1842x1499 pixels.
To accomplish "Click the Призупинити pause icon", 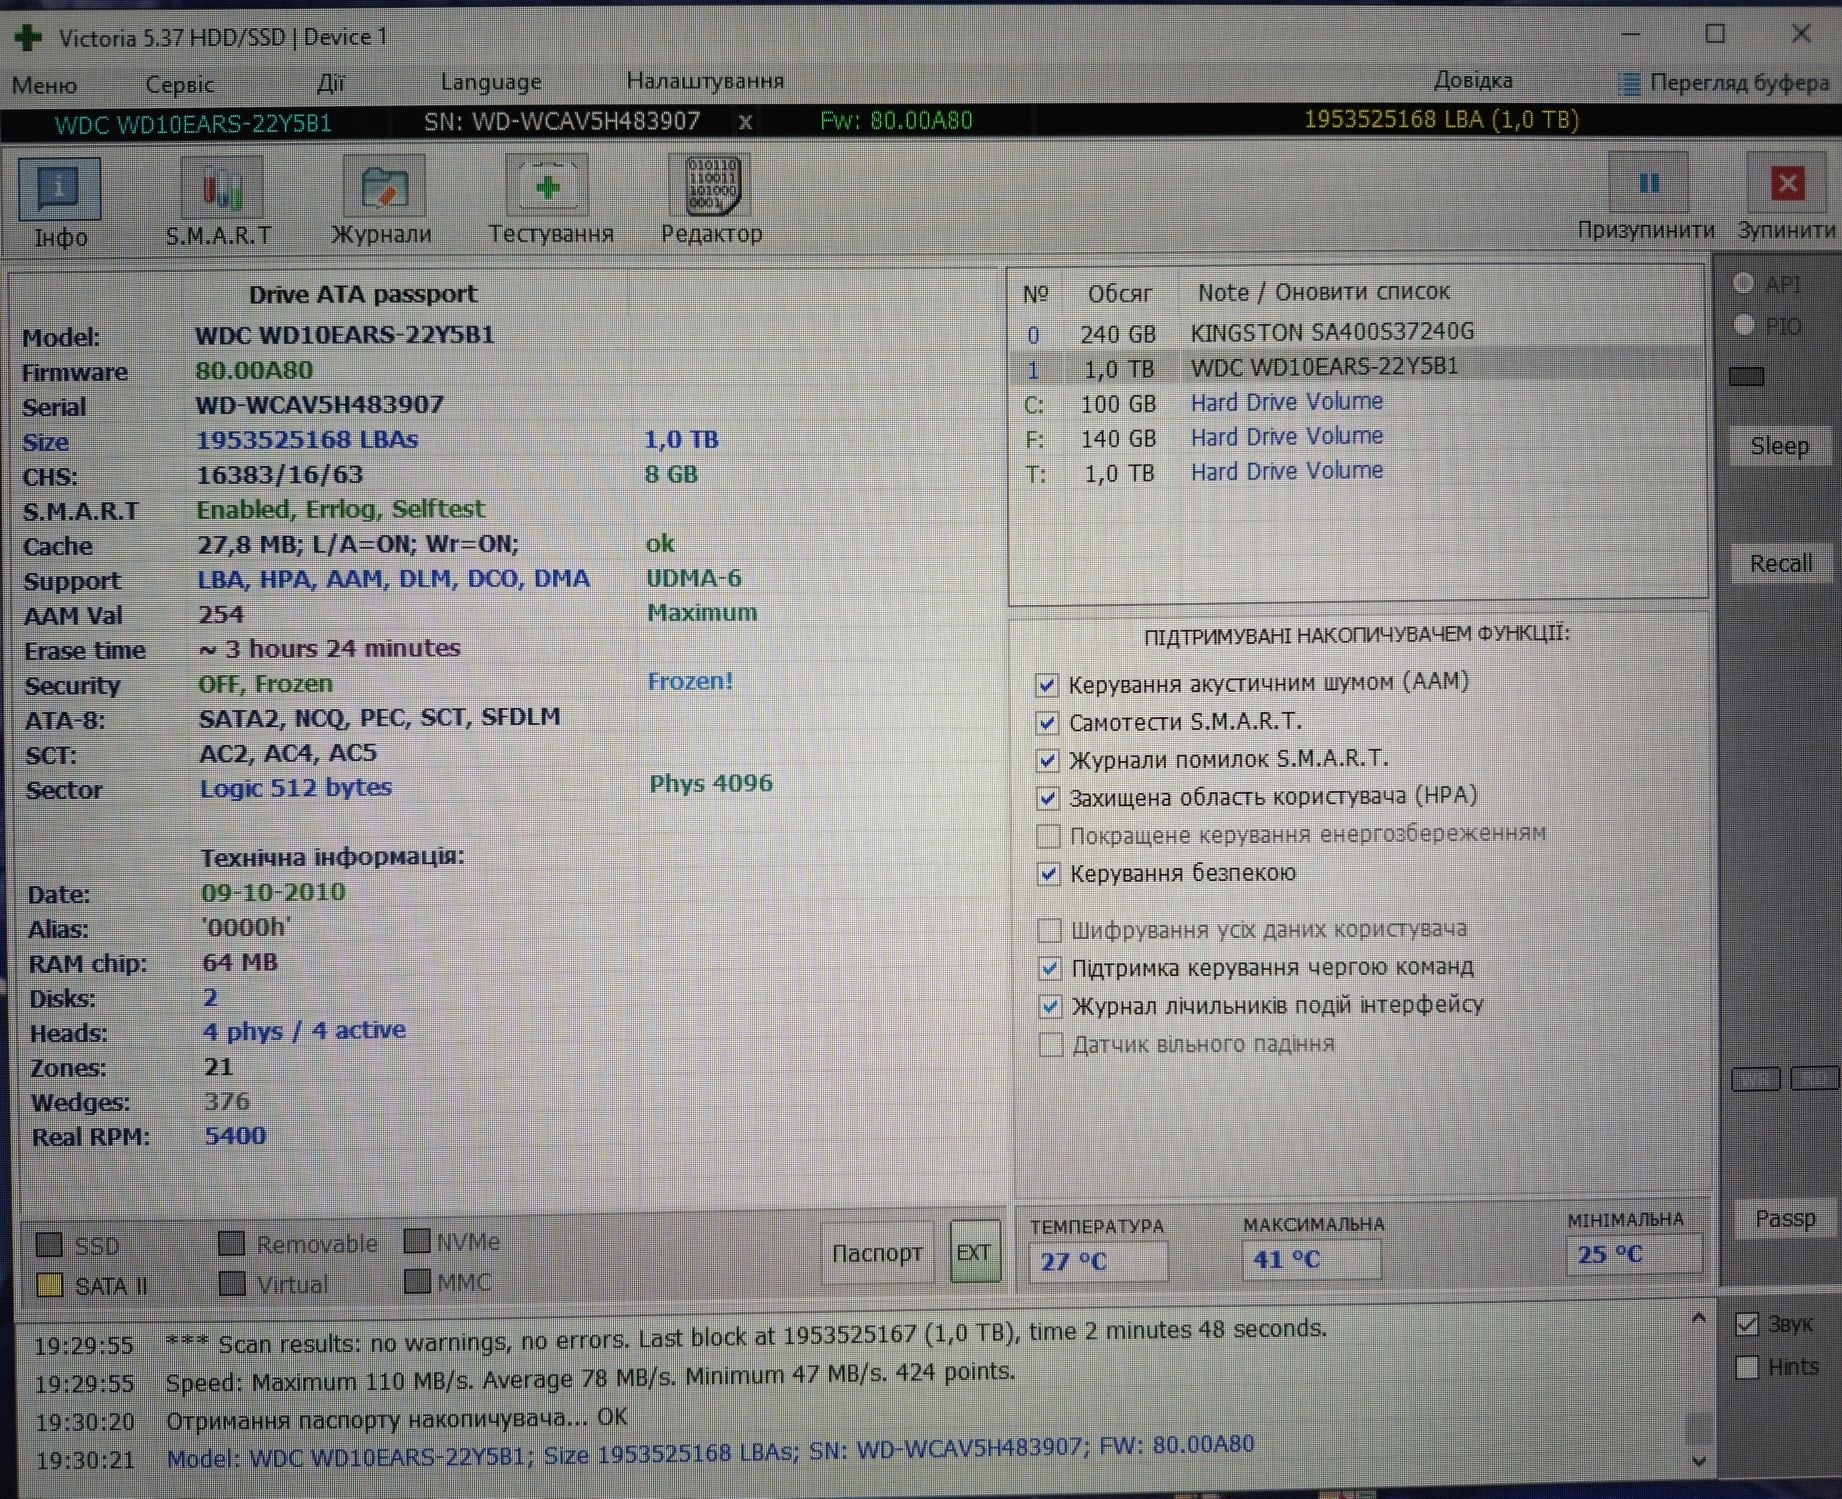I will [x=1648, y=183].
